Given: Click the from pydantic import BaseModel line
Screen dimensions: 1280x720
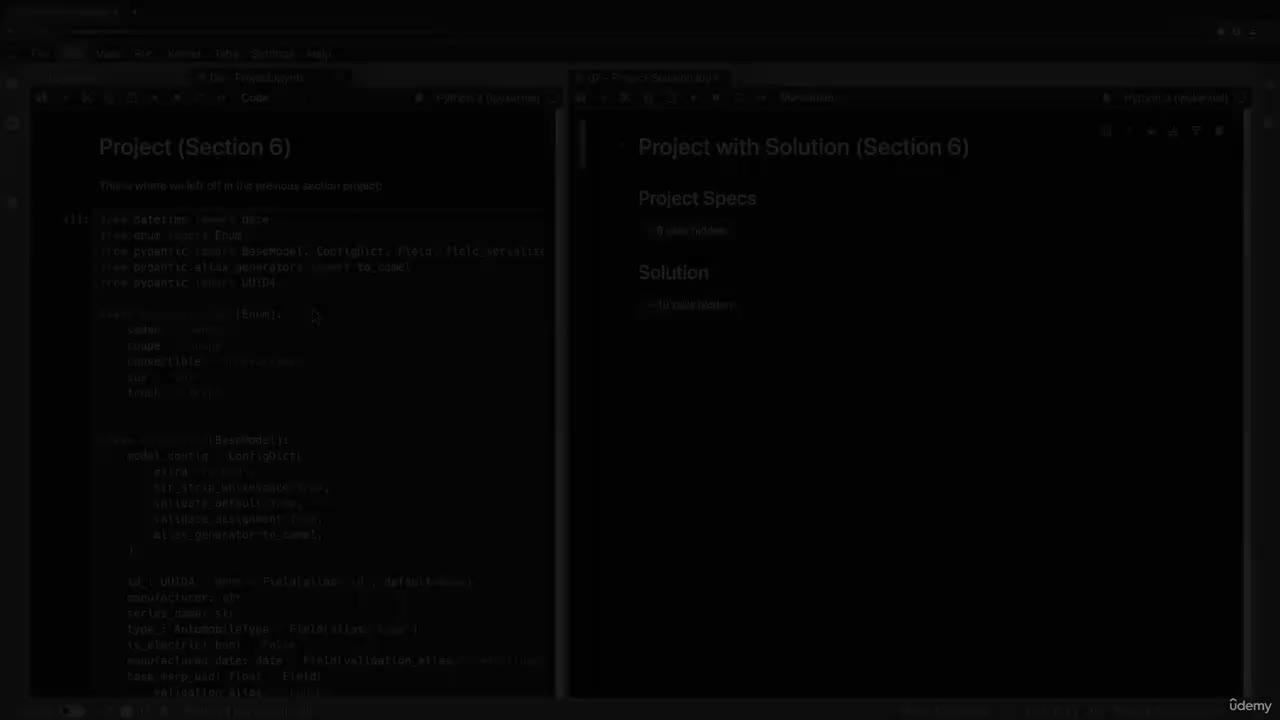Looking at the screenshot, I should [x=322, y=251].
